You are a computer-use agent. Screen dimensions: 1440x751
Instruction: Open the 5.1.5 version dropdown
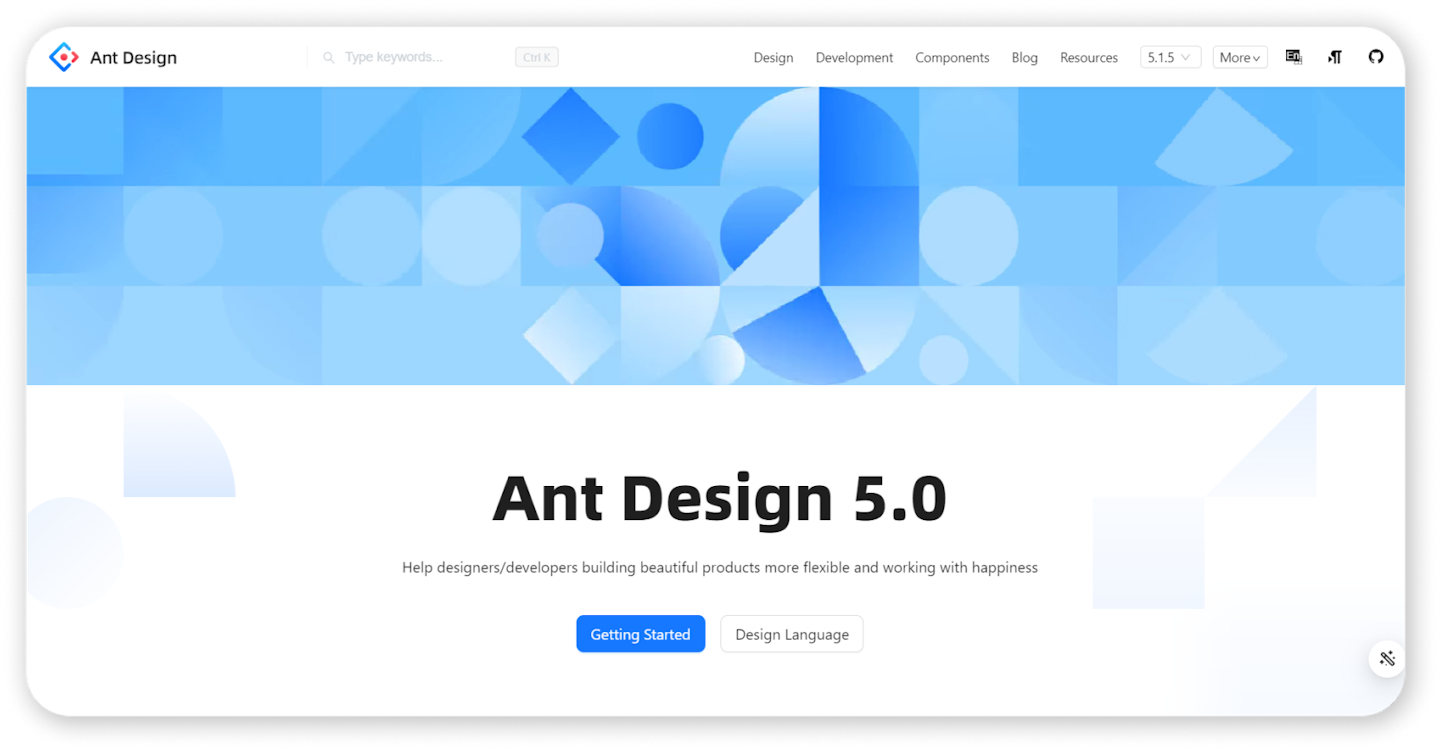(x=1170, y=58)
